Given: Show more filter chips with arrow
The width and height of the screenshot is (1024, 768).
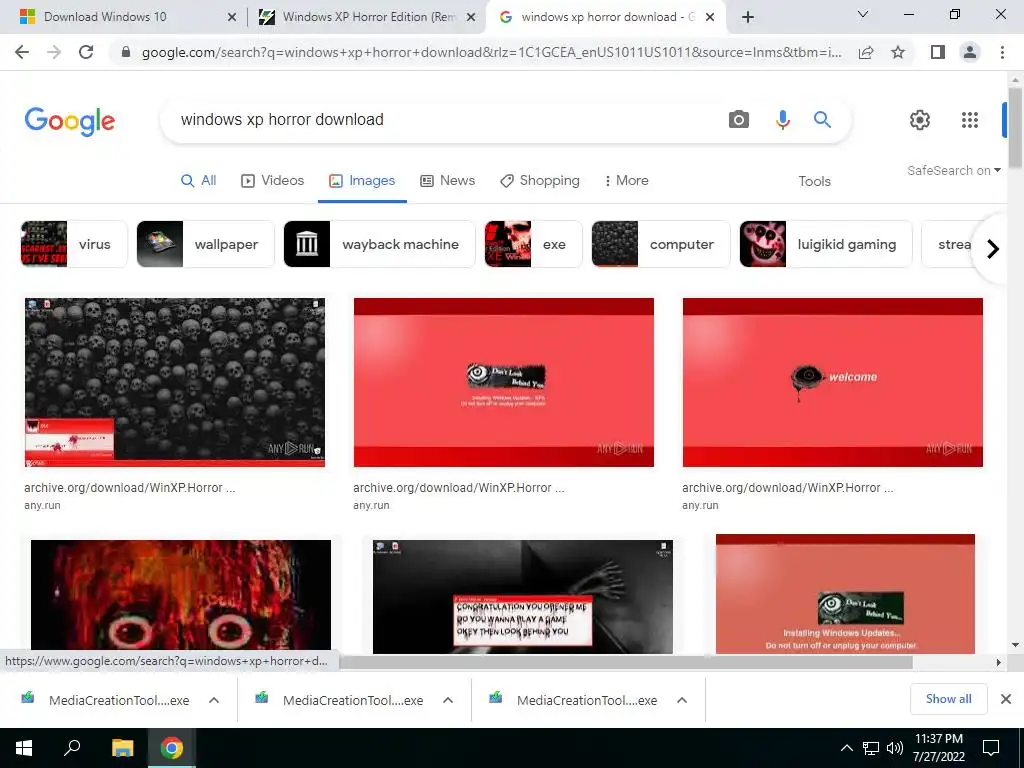Looking at the screenshot, I should [x=992, y=249].
